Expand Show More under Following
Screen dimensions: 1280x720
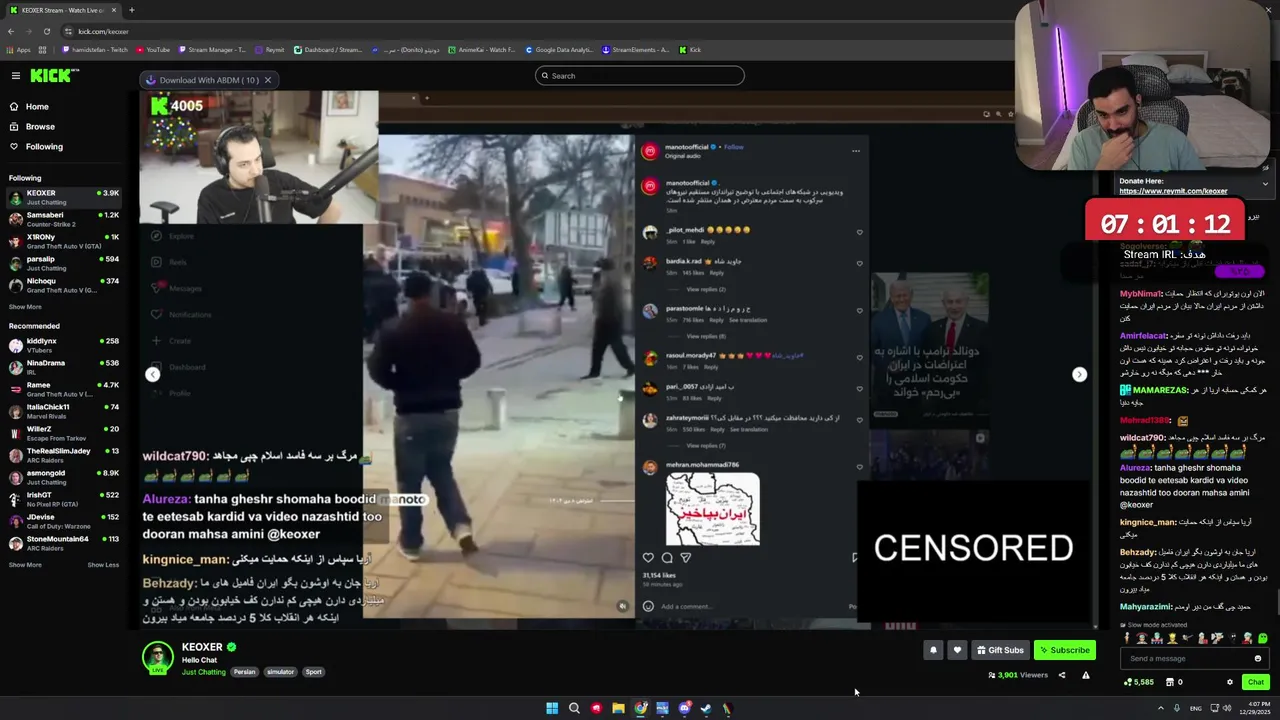[x=25, y=307]
